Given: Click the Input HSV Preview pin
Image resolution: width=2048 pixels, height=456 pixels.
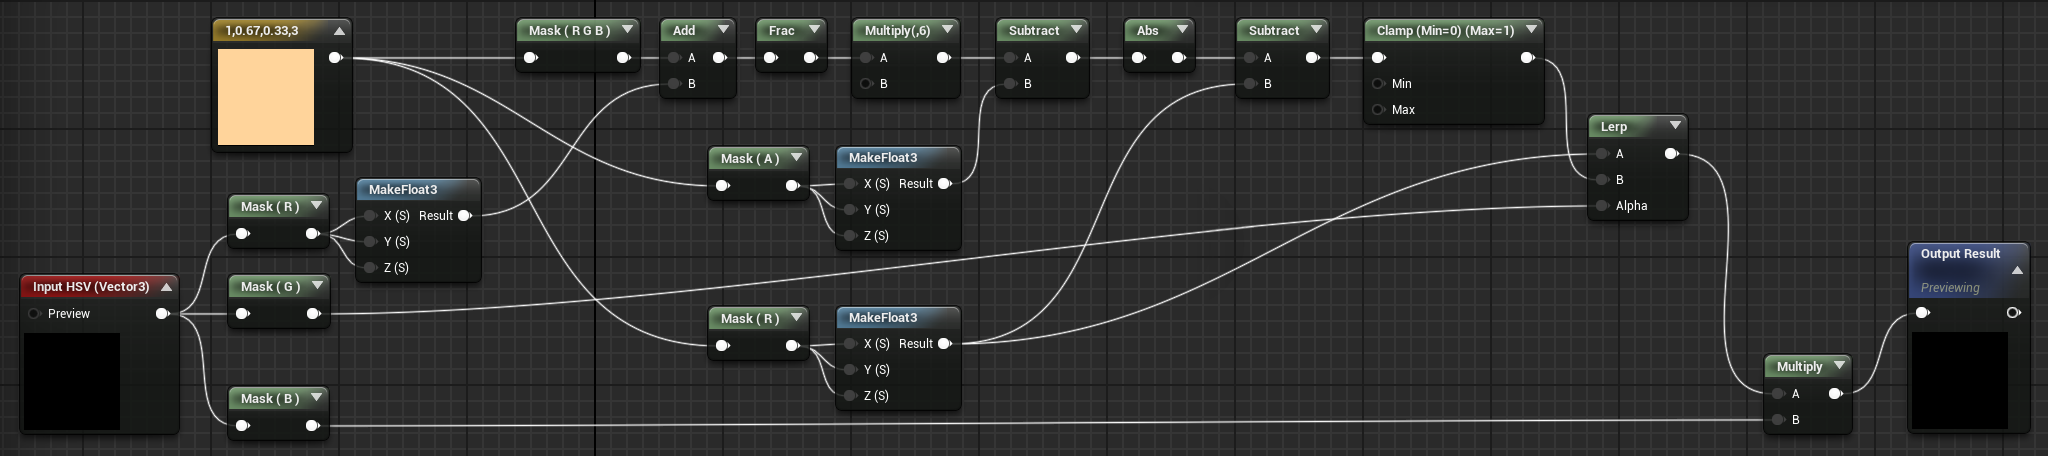Looking at the screenshot, I should click(x=35, y=314).
